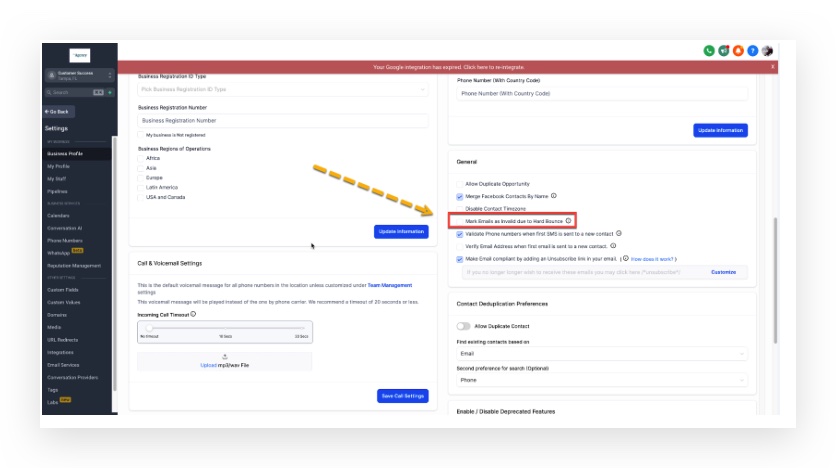The height and width of the screenshot is (468, 836).
Task: Click the blue help question-mark icon
Action: pyautogui.click(x=752, y=51)
